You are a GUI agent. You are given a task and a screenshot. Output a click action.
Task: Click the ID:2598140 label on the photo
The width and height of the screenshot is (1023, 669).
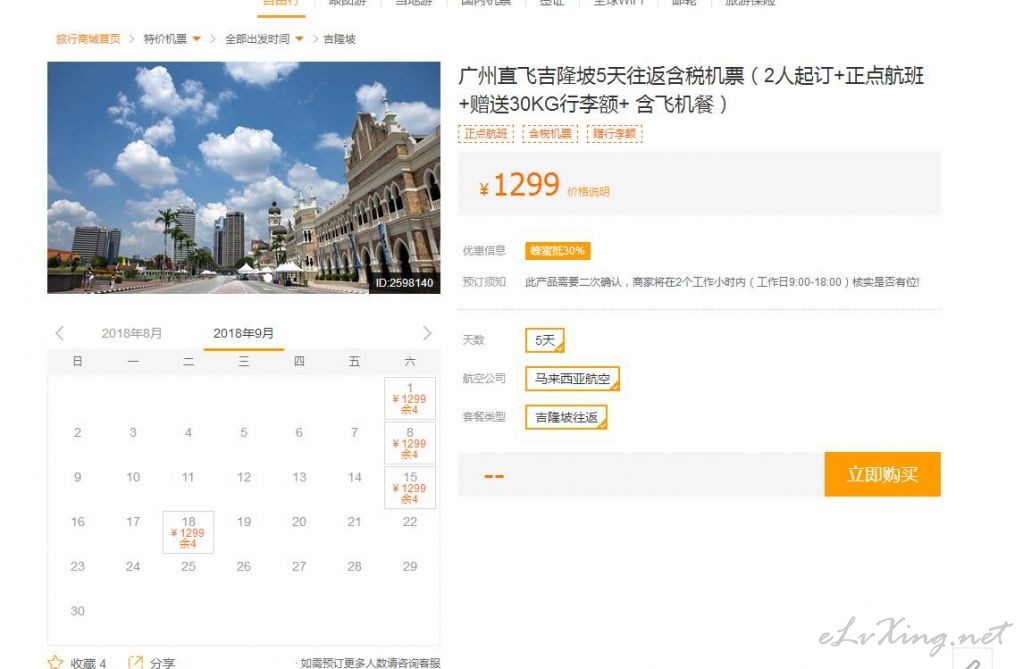pyautogui.click(x=405, y=283)
